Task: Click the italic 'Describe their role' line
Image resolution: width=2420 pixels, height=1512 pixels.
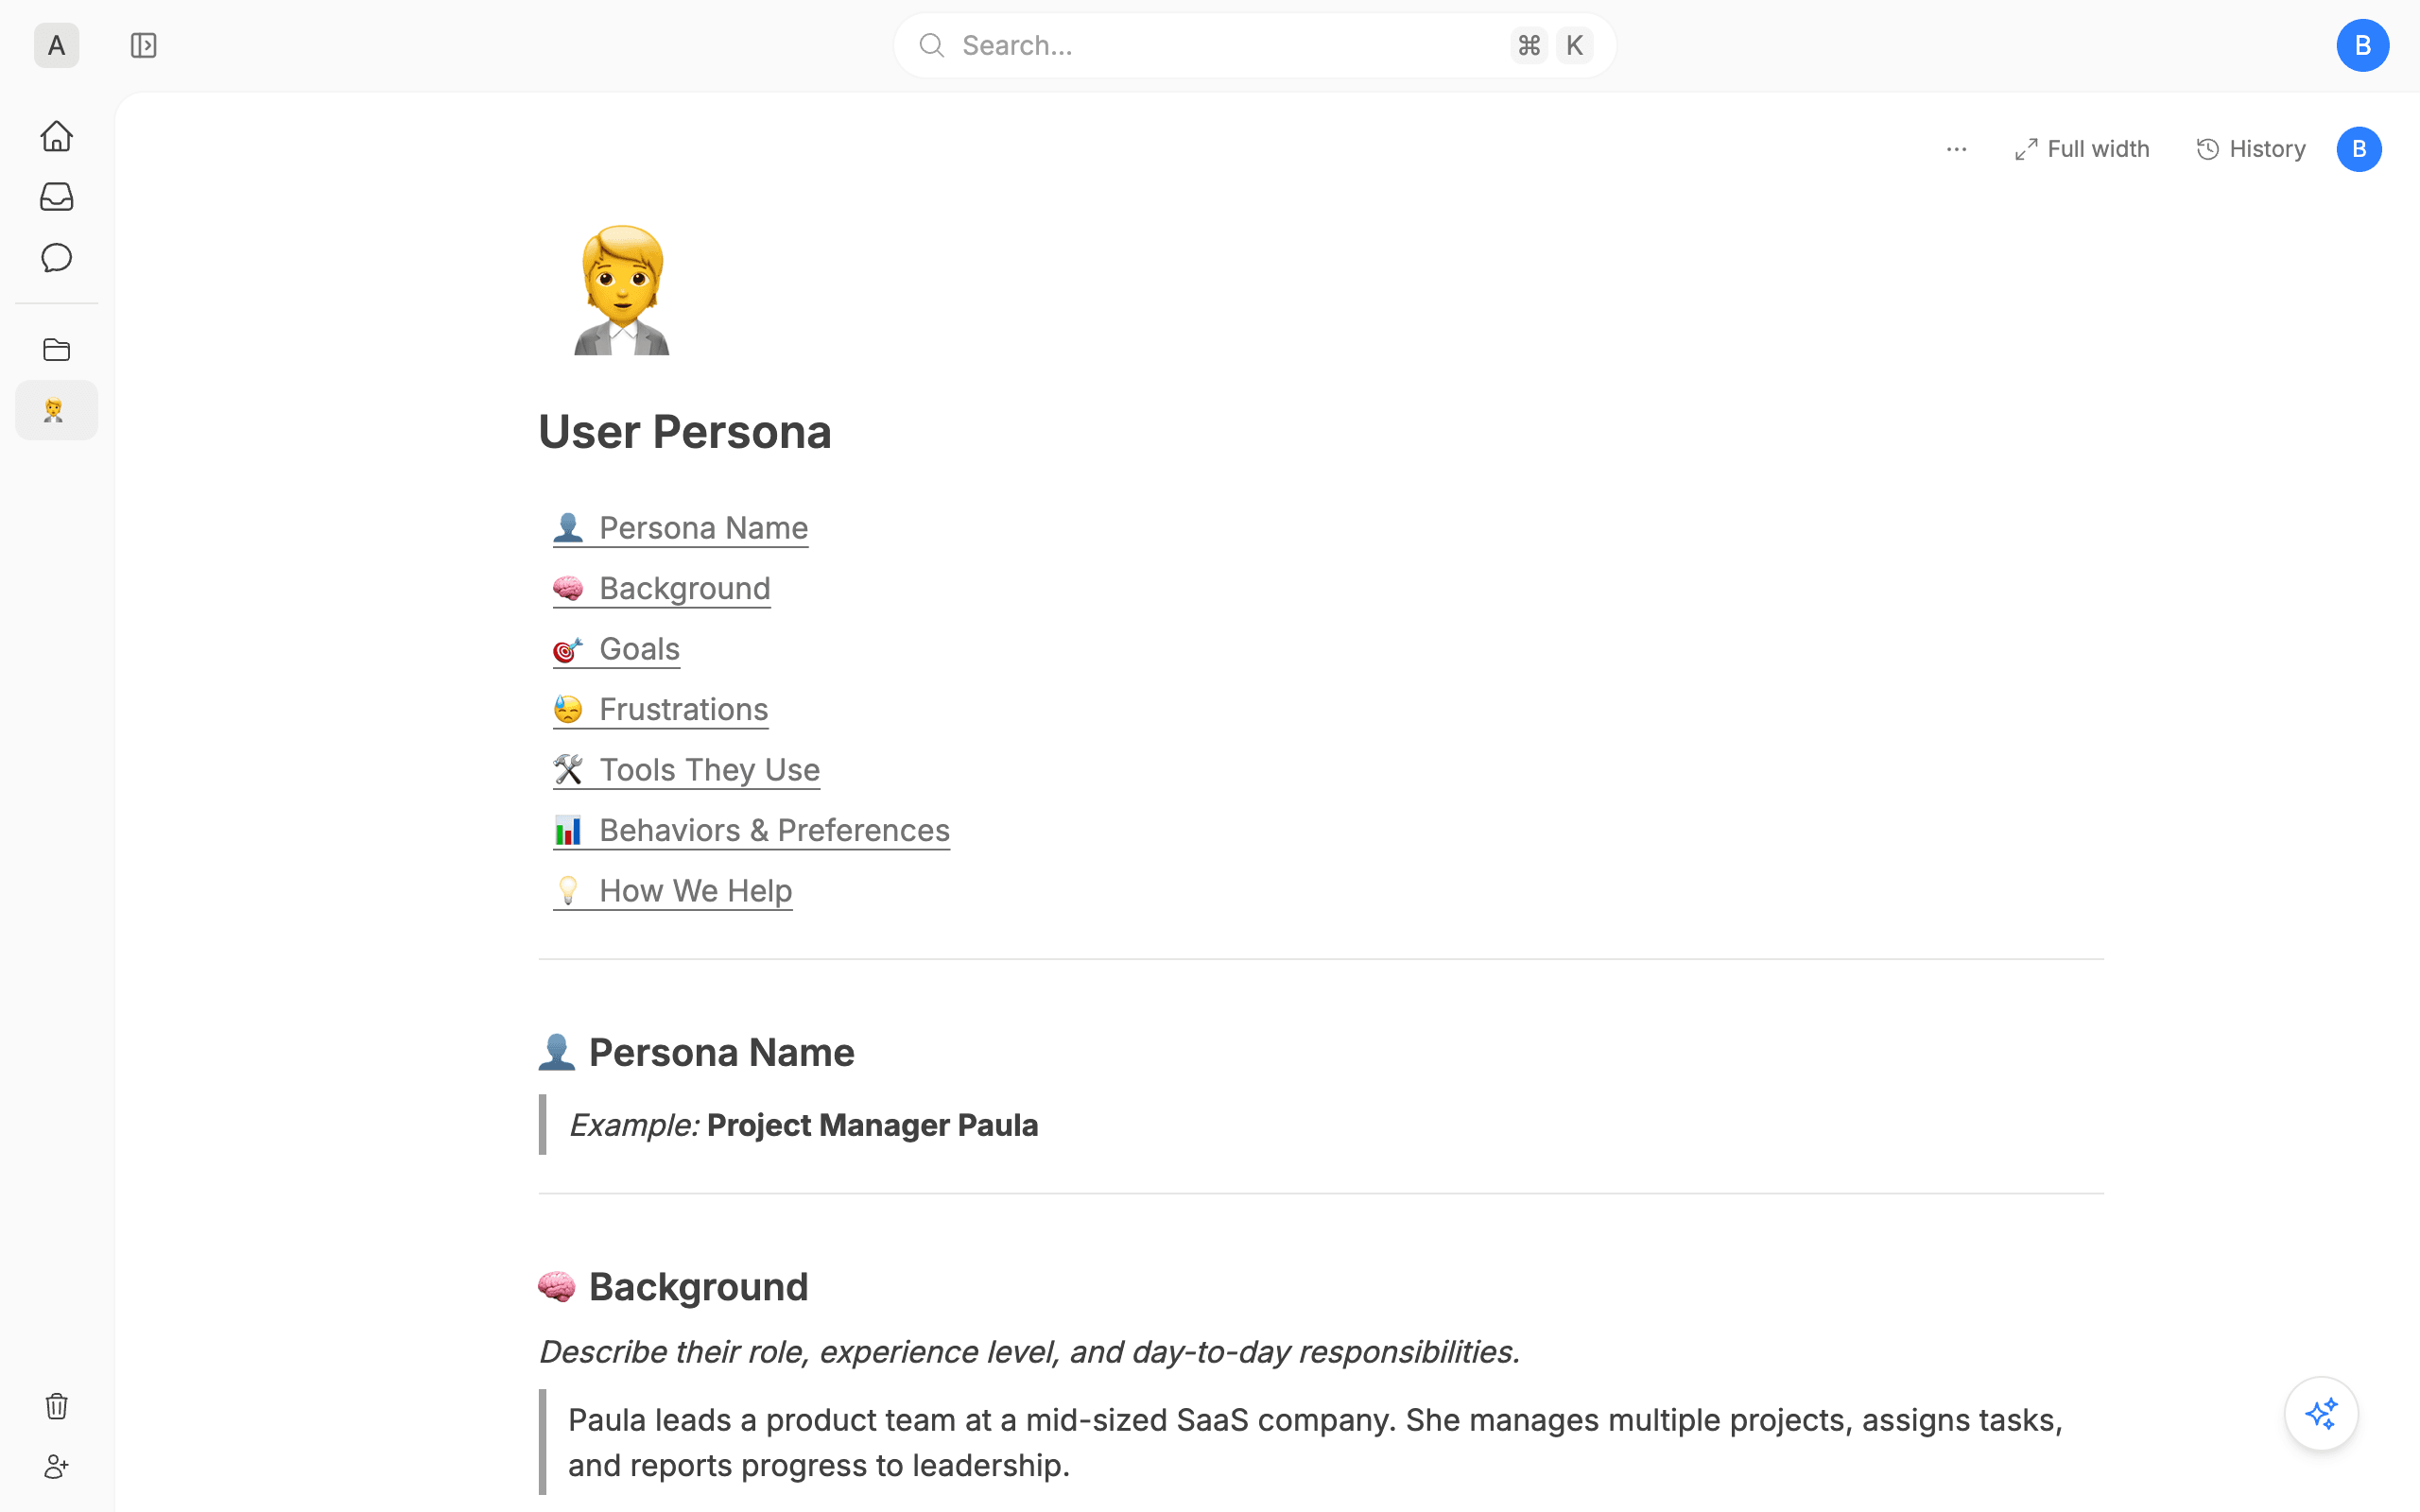Action: click(x=1029, y=1352)
